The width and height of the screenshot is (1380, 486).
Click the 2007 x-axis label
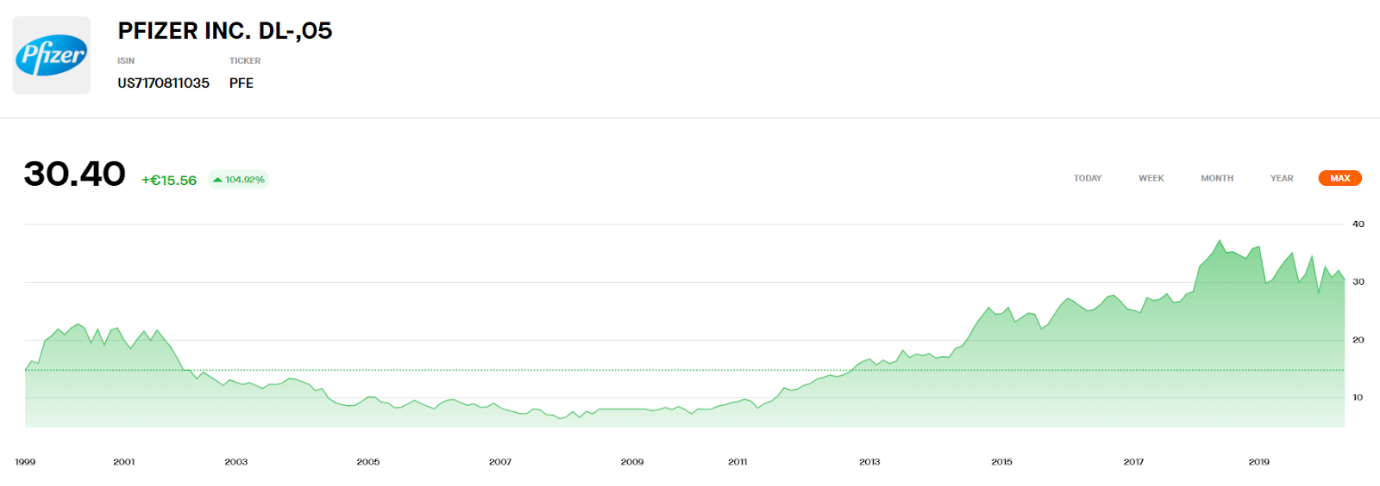[x=500, y=462]
